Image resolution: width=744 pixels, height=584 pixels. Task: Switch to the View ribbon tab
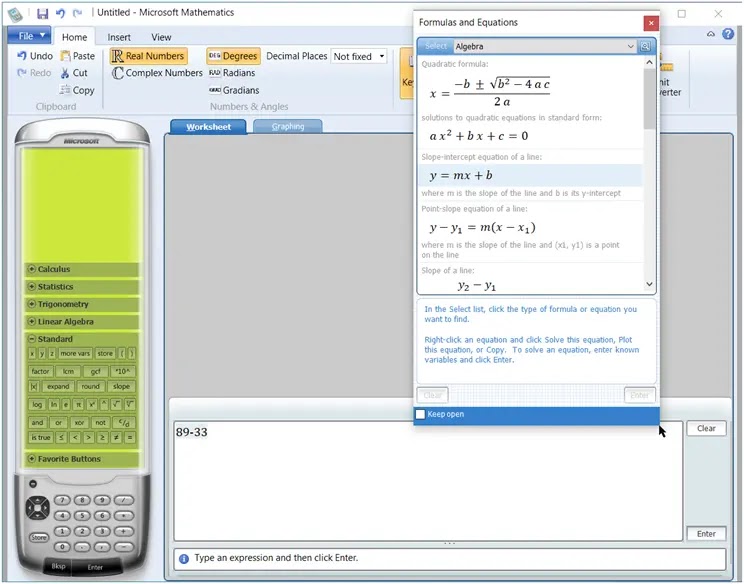click(161, 37)
